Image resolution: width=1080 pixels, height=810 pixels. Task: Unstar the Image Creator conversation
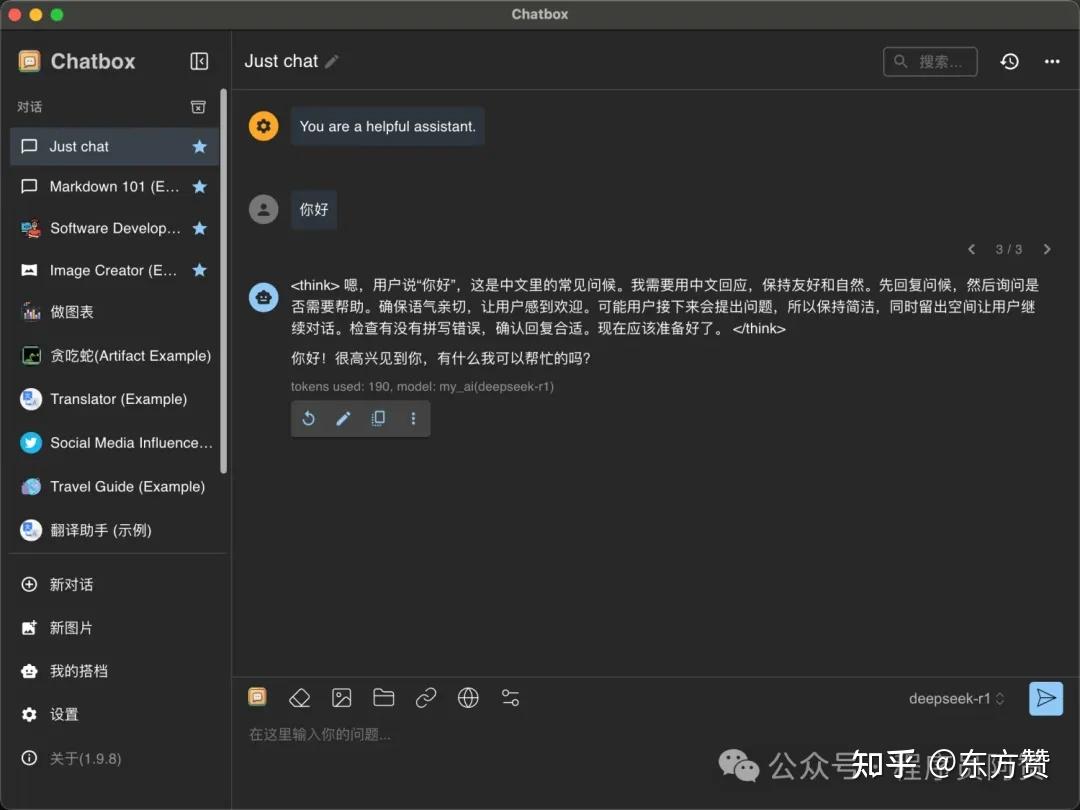tap(200, 270)
